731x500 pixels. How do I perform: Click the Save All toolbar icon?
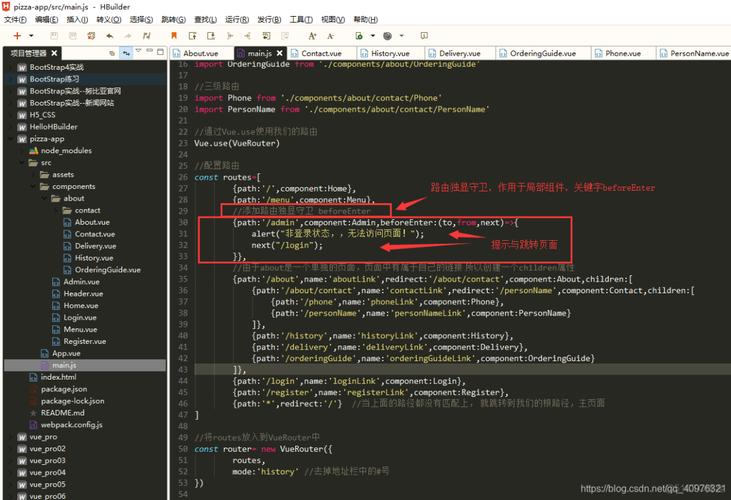point(73,35)
